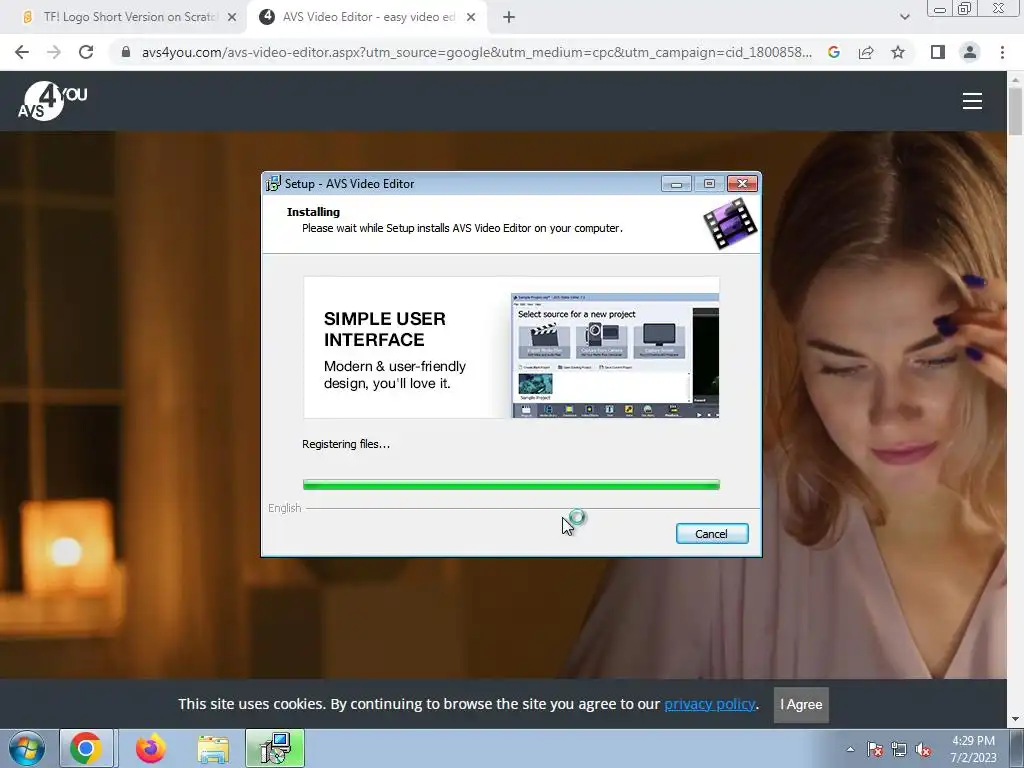1024x768 pixels.
Task: Click the page vertical scrollbar thumb
Action: (x=1016, y=111)
